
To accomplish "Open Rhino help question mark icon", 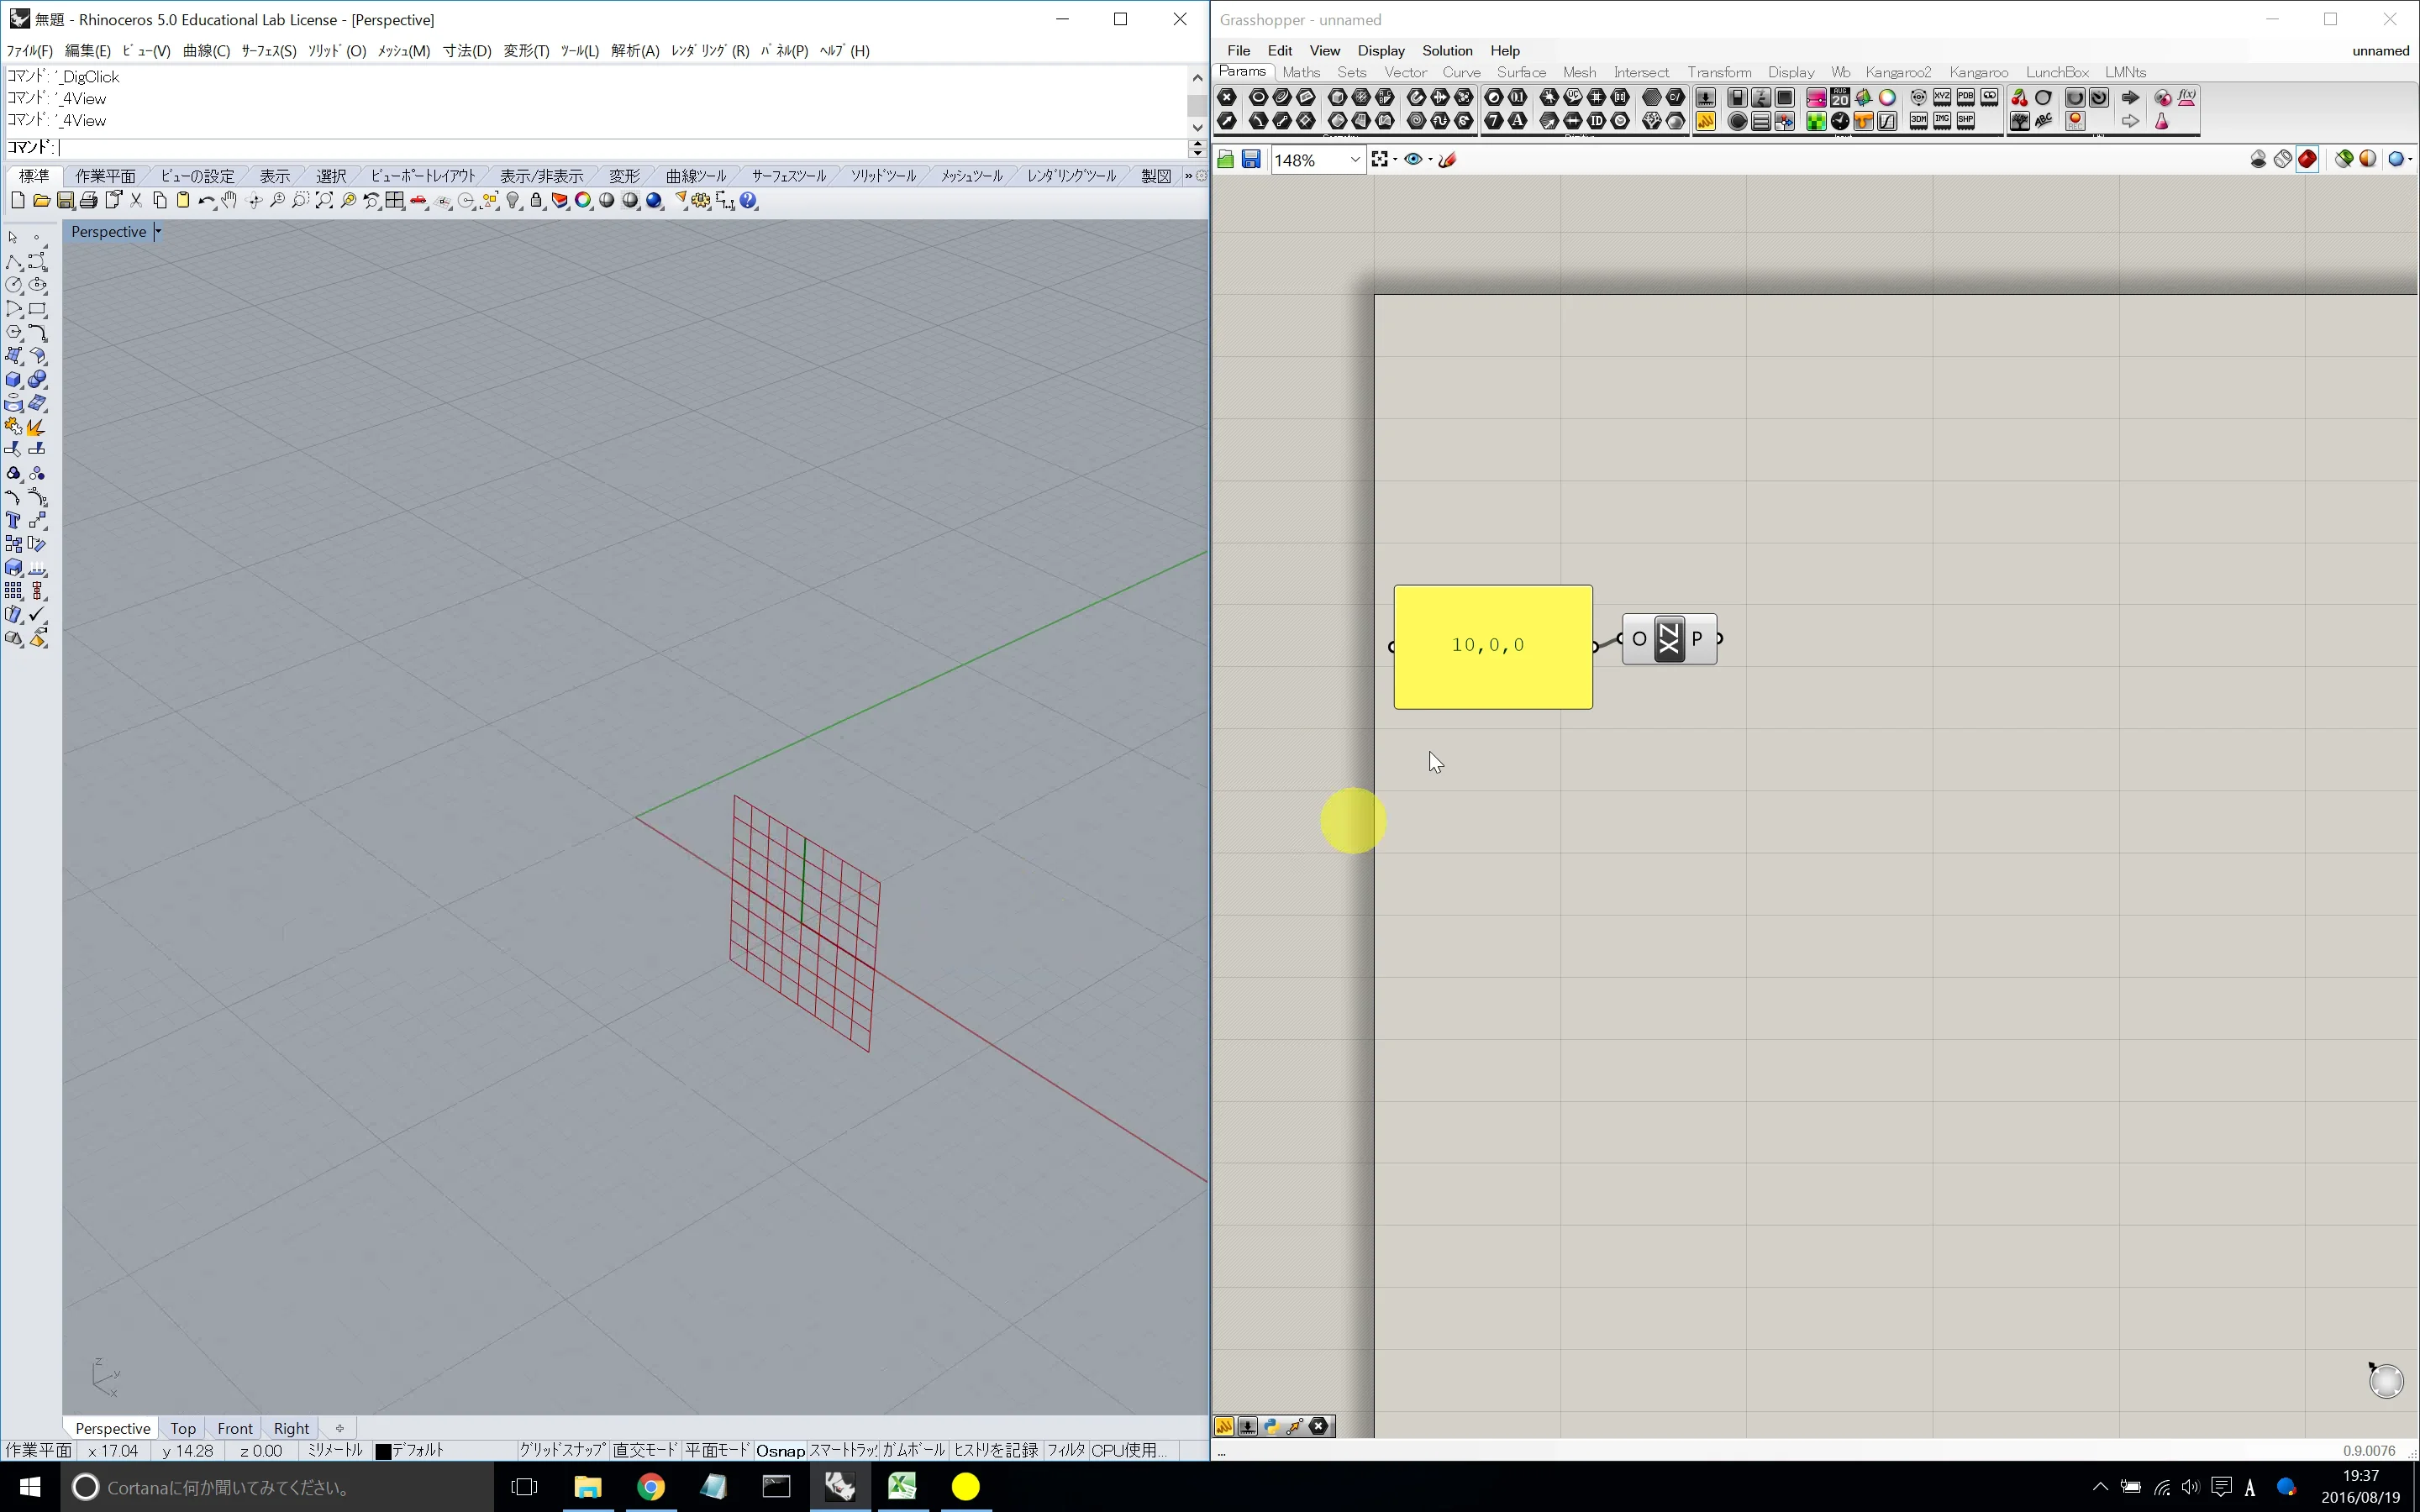I will click(x=749, y=201).
